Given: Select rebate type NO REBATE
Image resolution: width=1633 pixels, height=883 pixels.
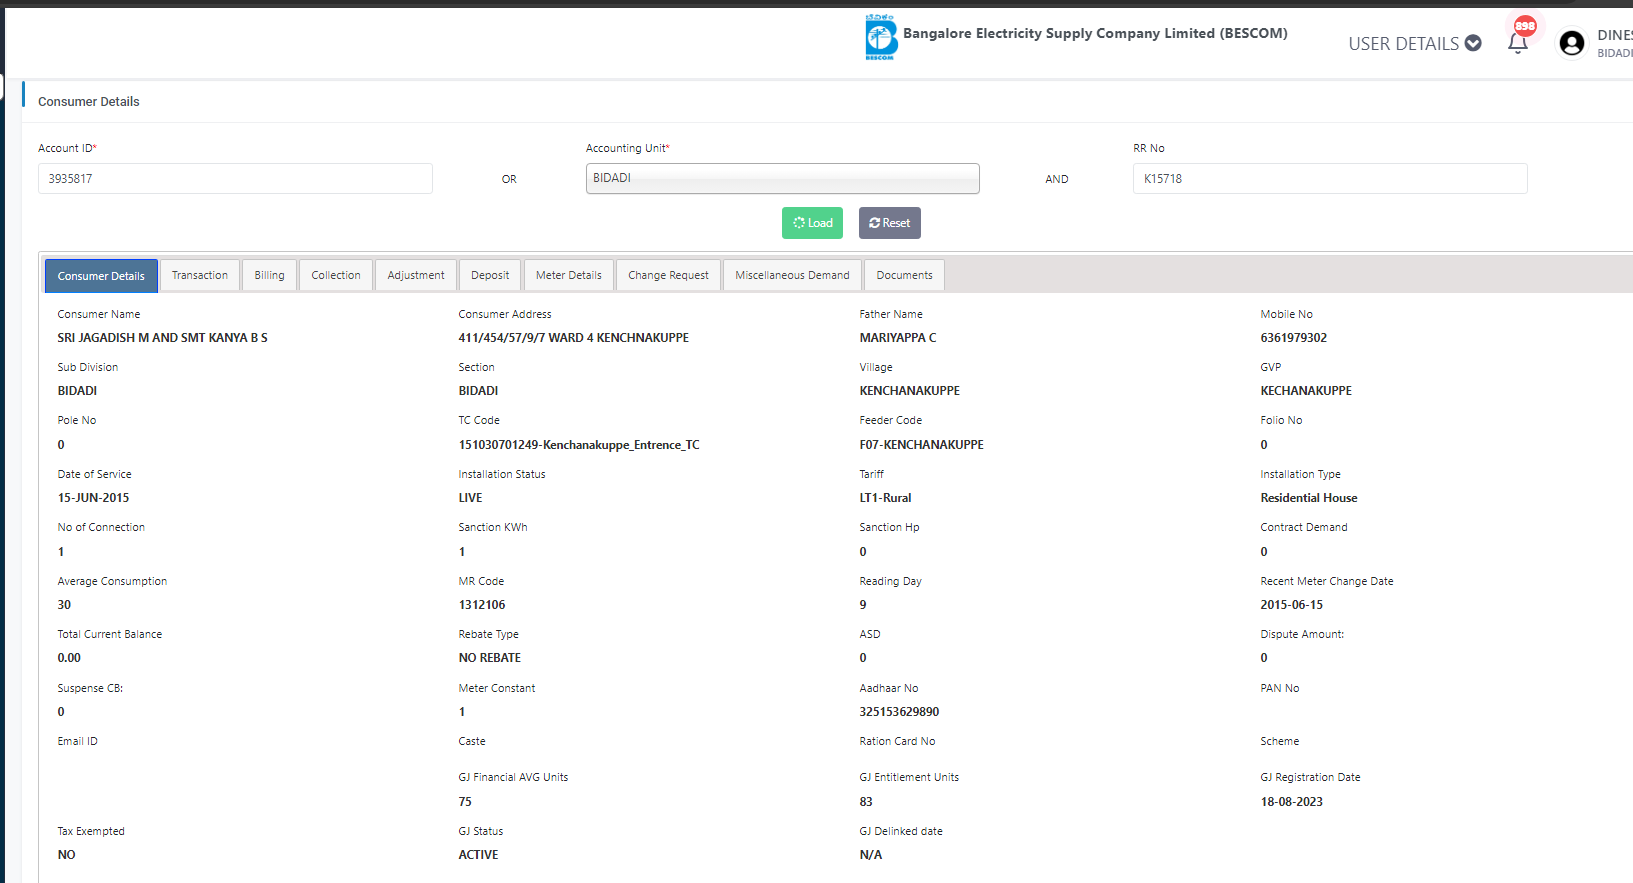Looking at the screenshot, I should (x=490, y=658).
